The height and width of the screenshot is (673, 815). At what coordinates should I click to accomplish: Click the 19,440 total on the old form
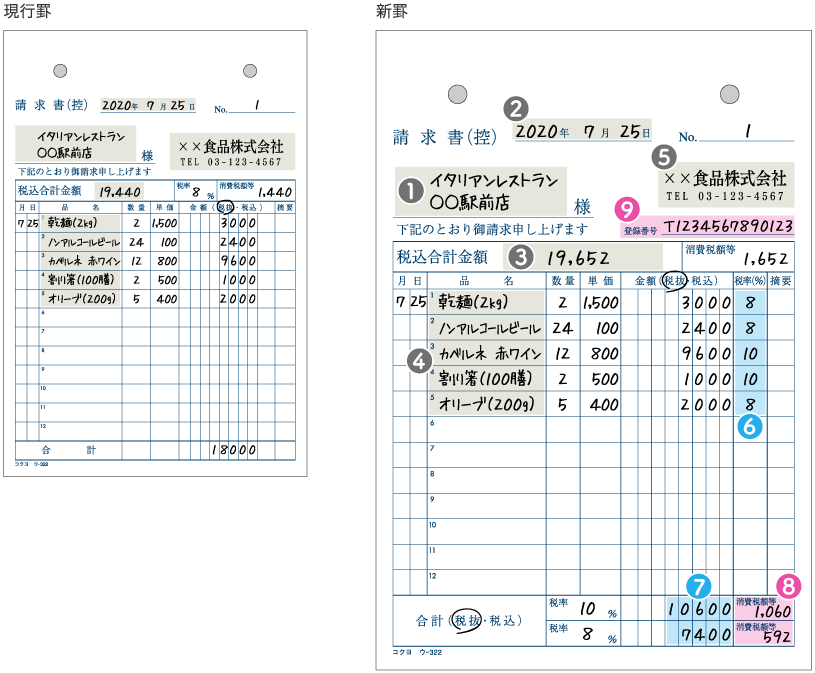(119, 189)
